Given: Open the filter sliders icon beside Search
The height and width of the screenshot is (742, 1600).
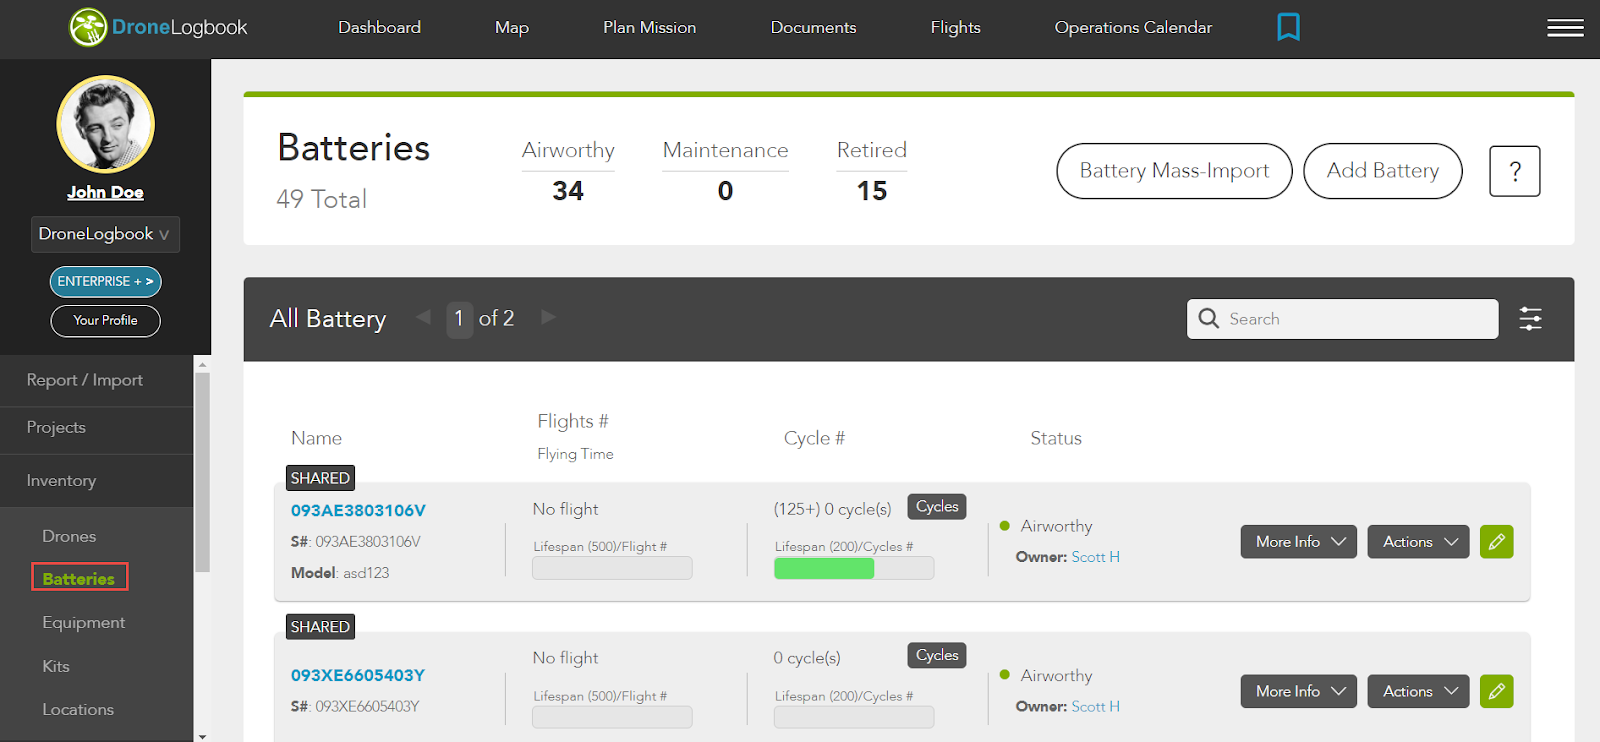Looking at the screenshot, I should point(1530,319).
